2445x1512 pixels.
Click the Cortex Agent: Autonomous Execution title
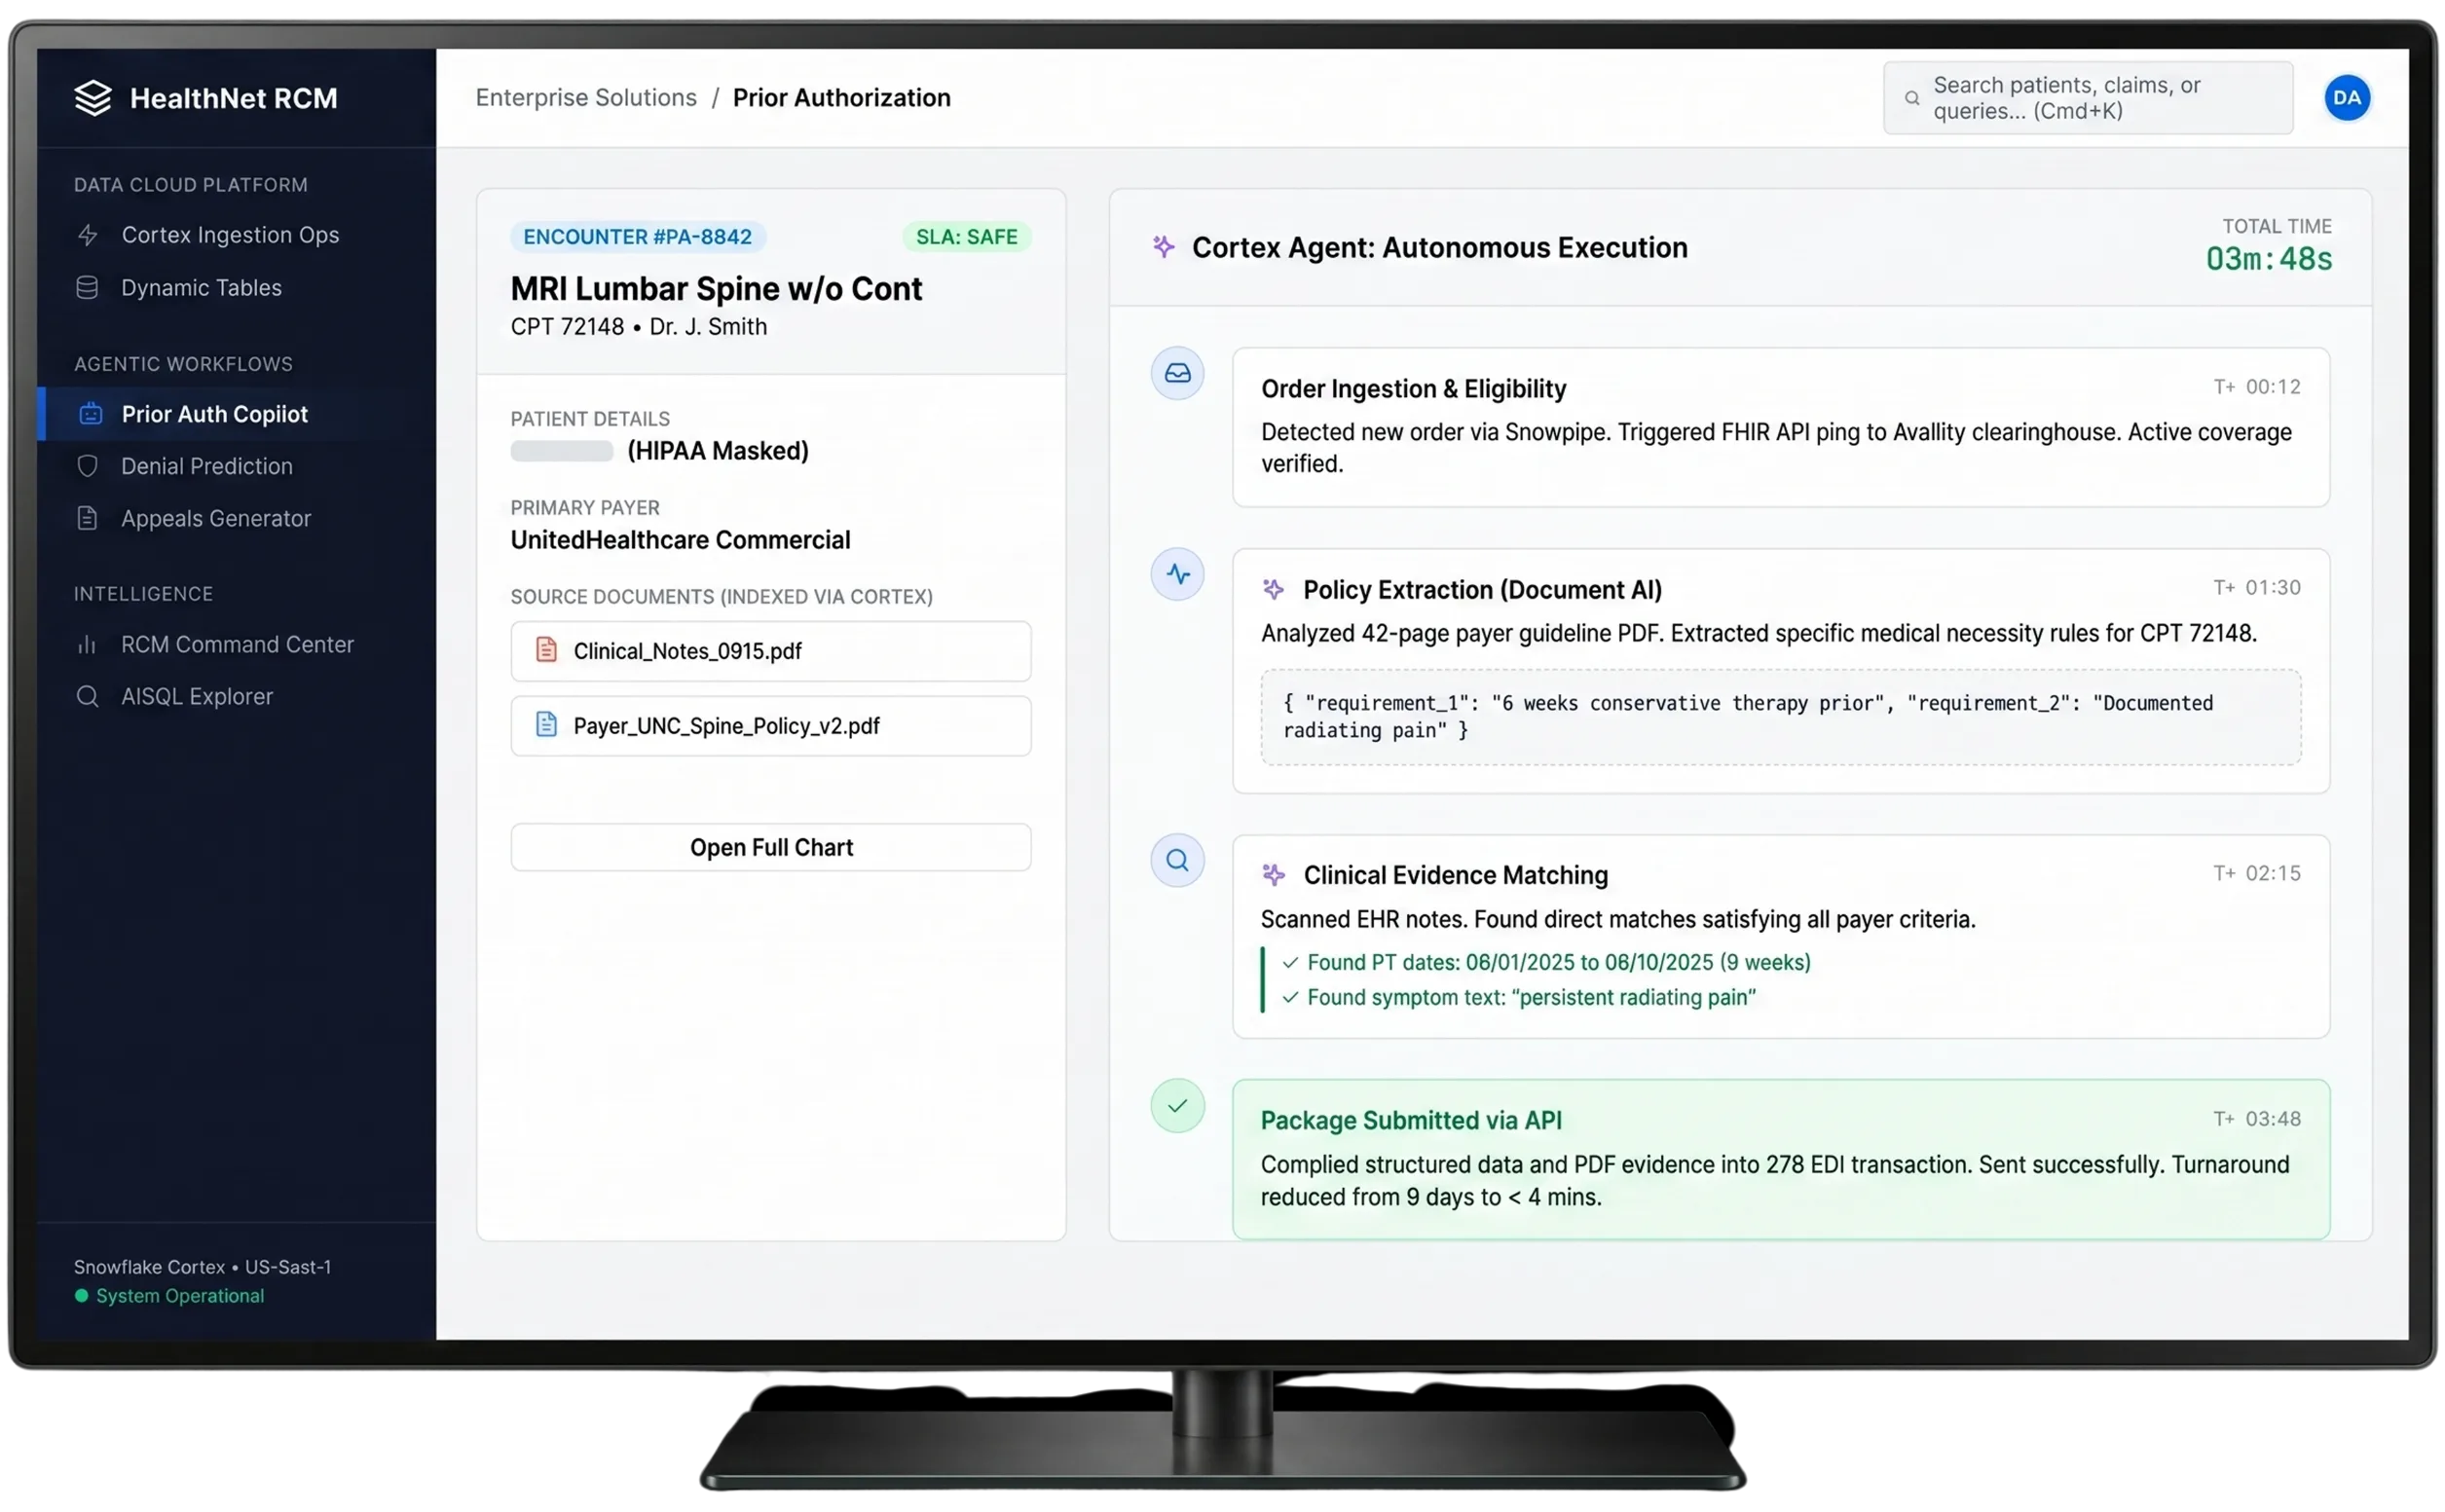[1439, 247]
